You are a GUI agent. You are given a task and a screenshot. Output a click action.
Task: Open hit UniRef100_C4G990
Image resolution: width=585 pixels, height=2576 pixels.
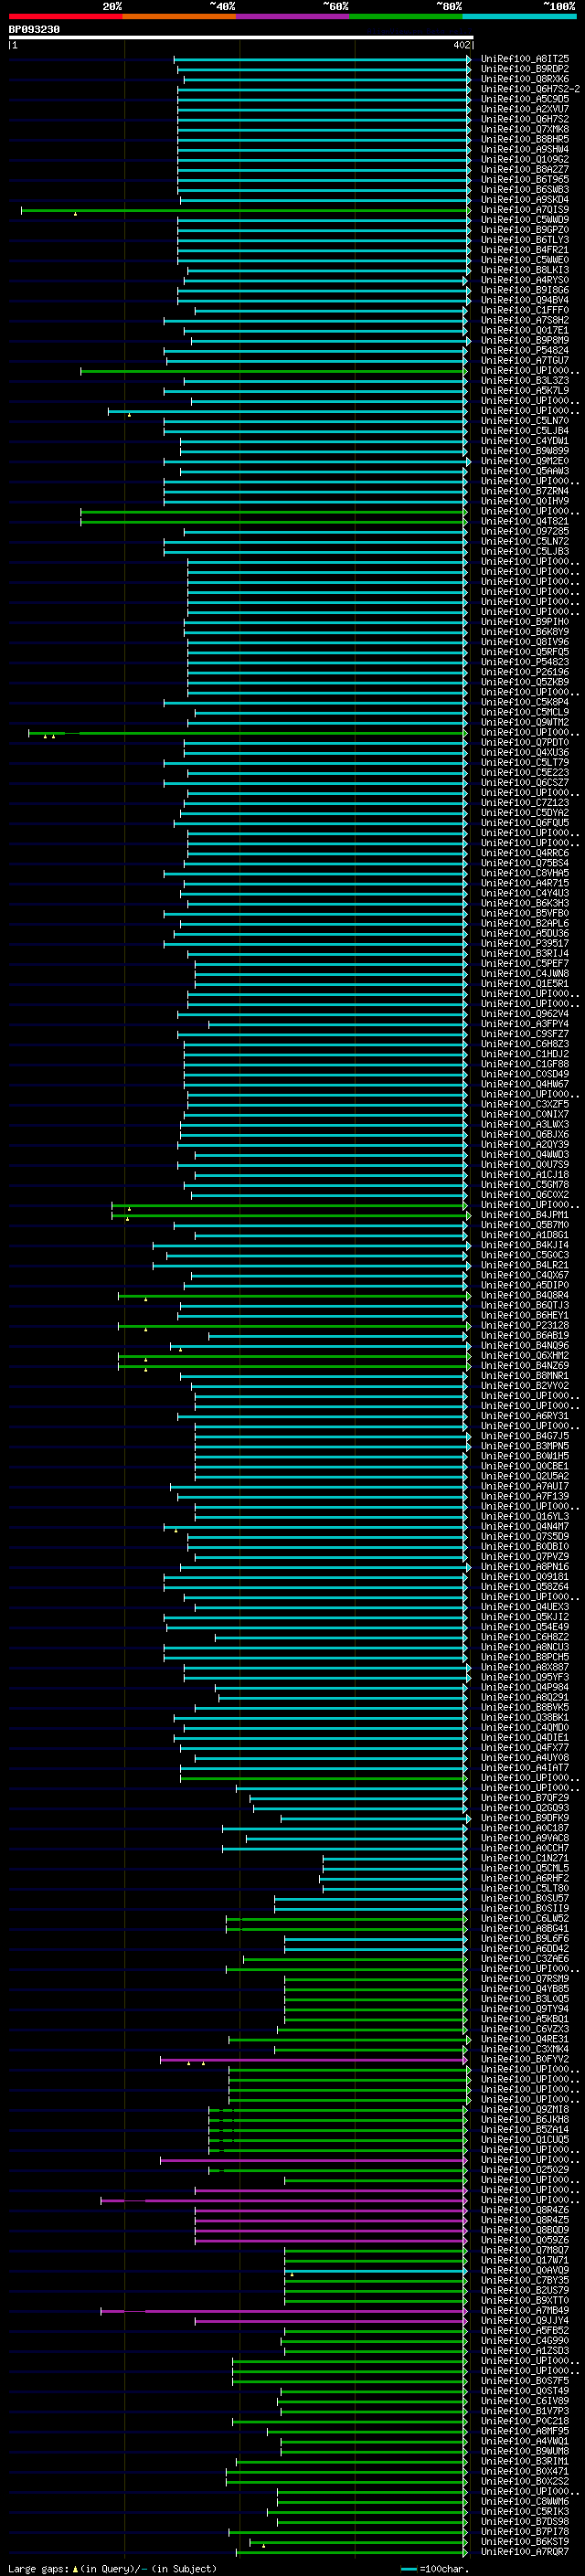tap(525, 2341)
